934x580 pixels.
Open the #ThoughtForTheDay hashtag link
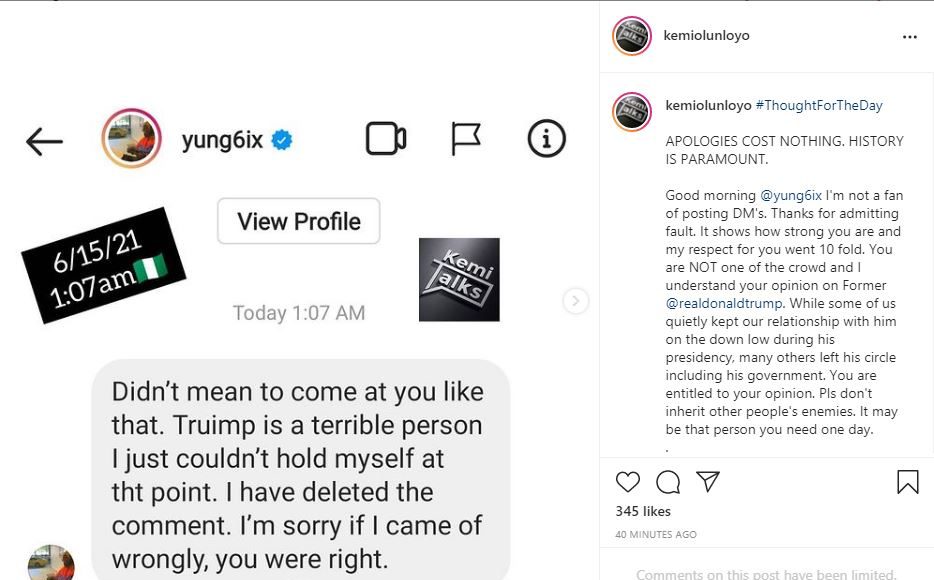tap(819, 105)
